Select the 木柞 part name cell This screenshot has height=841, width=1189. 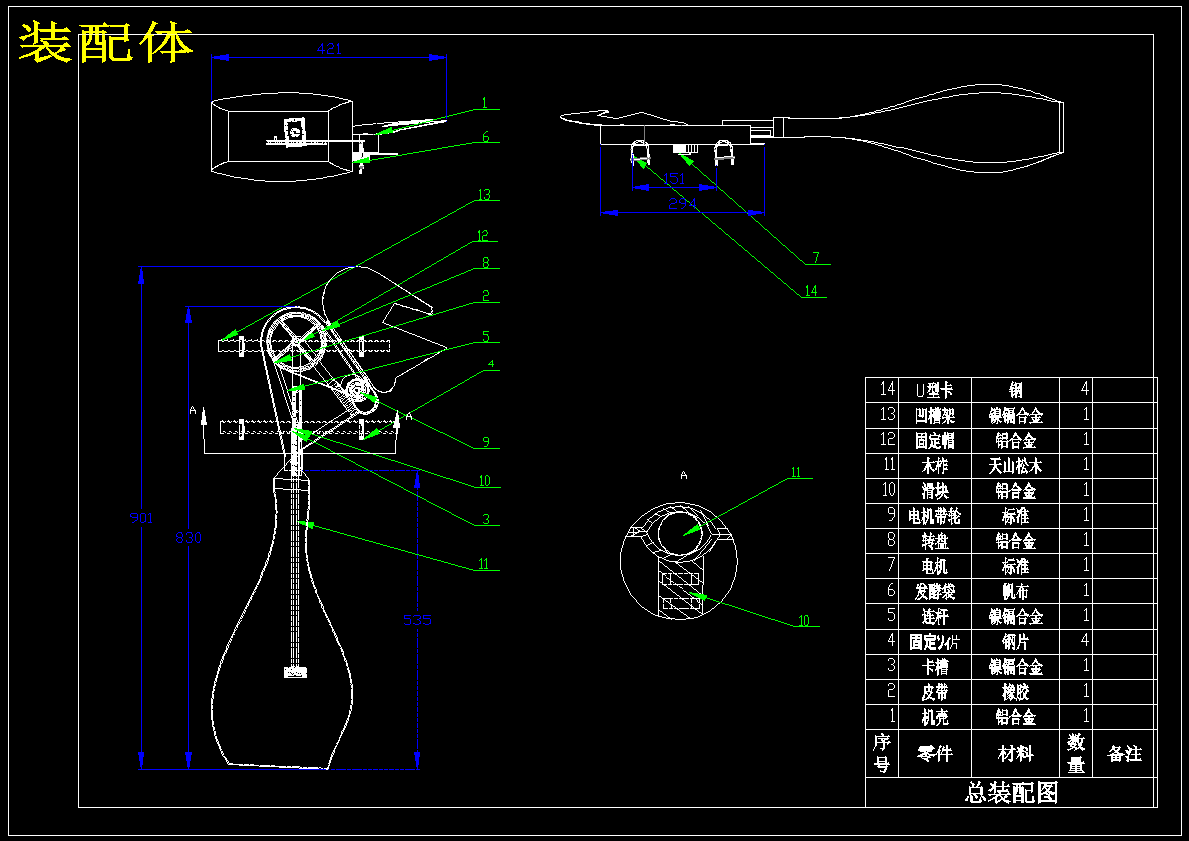[934, 466]
